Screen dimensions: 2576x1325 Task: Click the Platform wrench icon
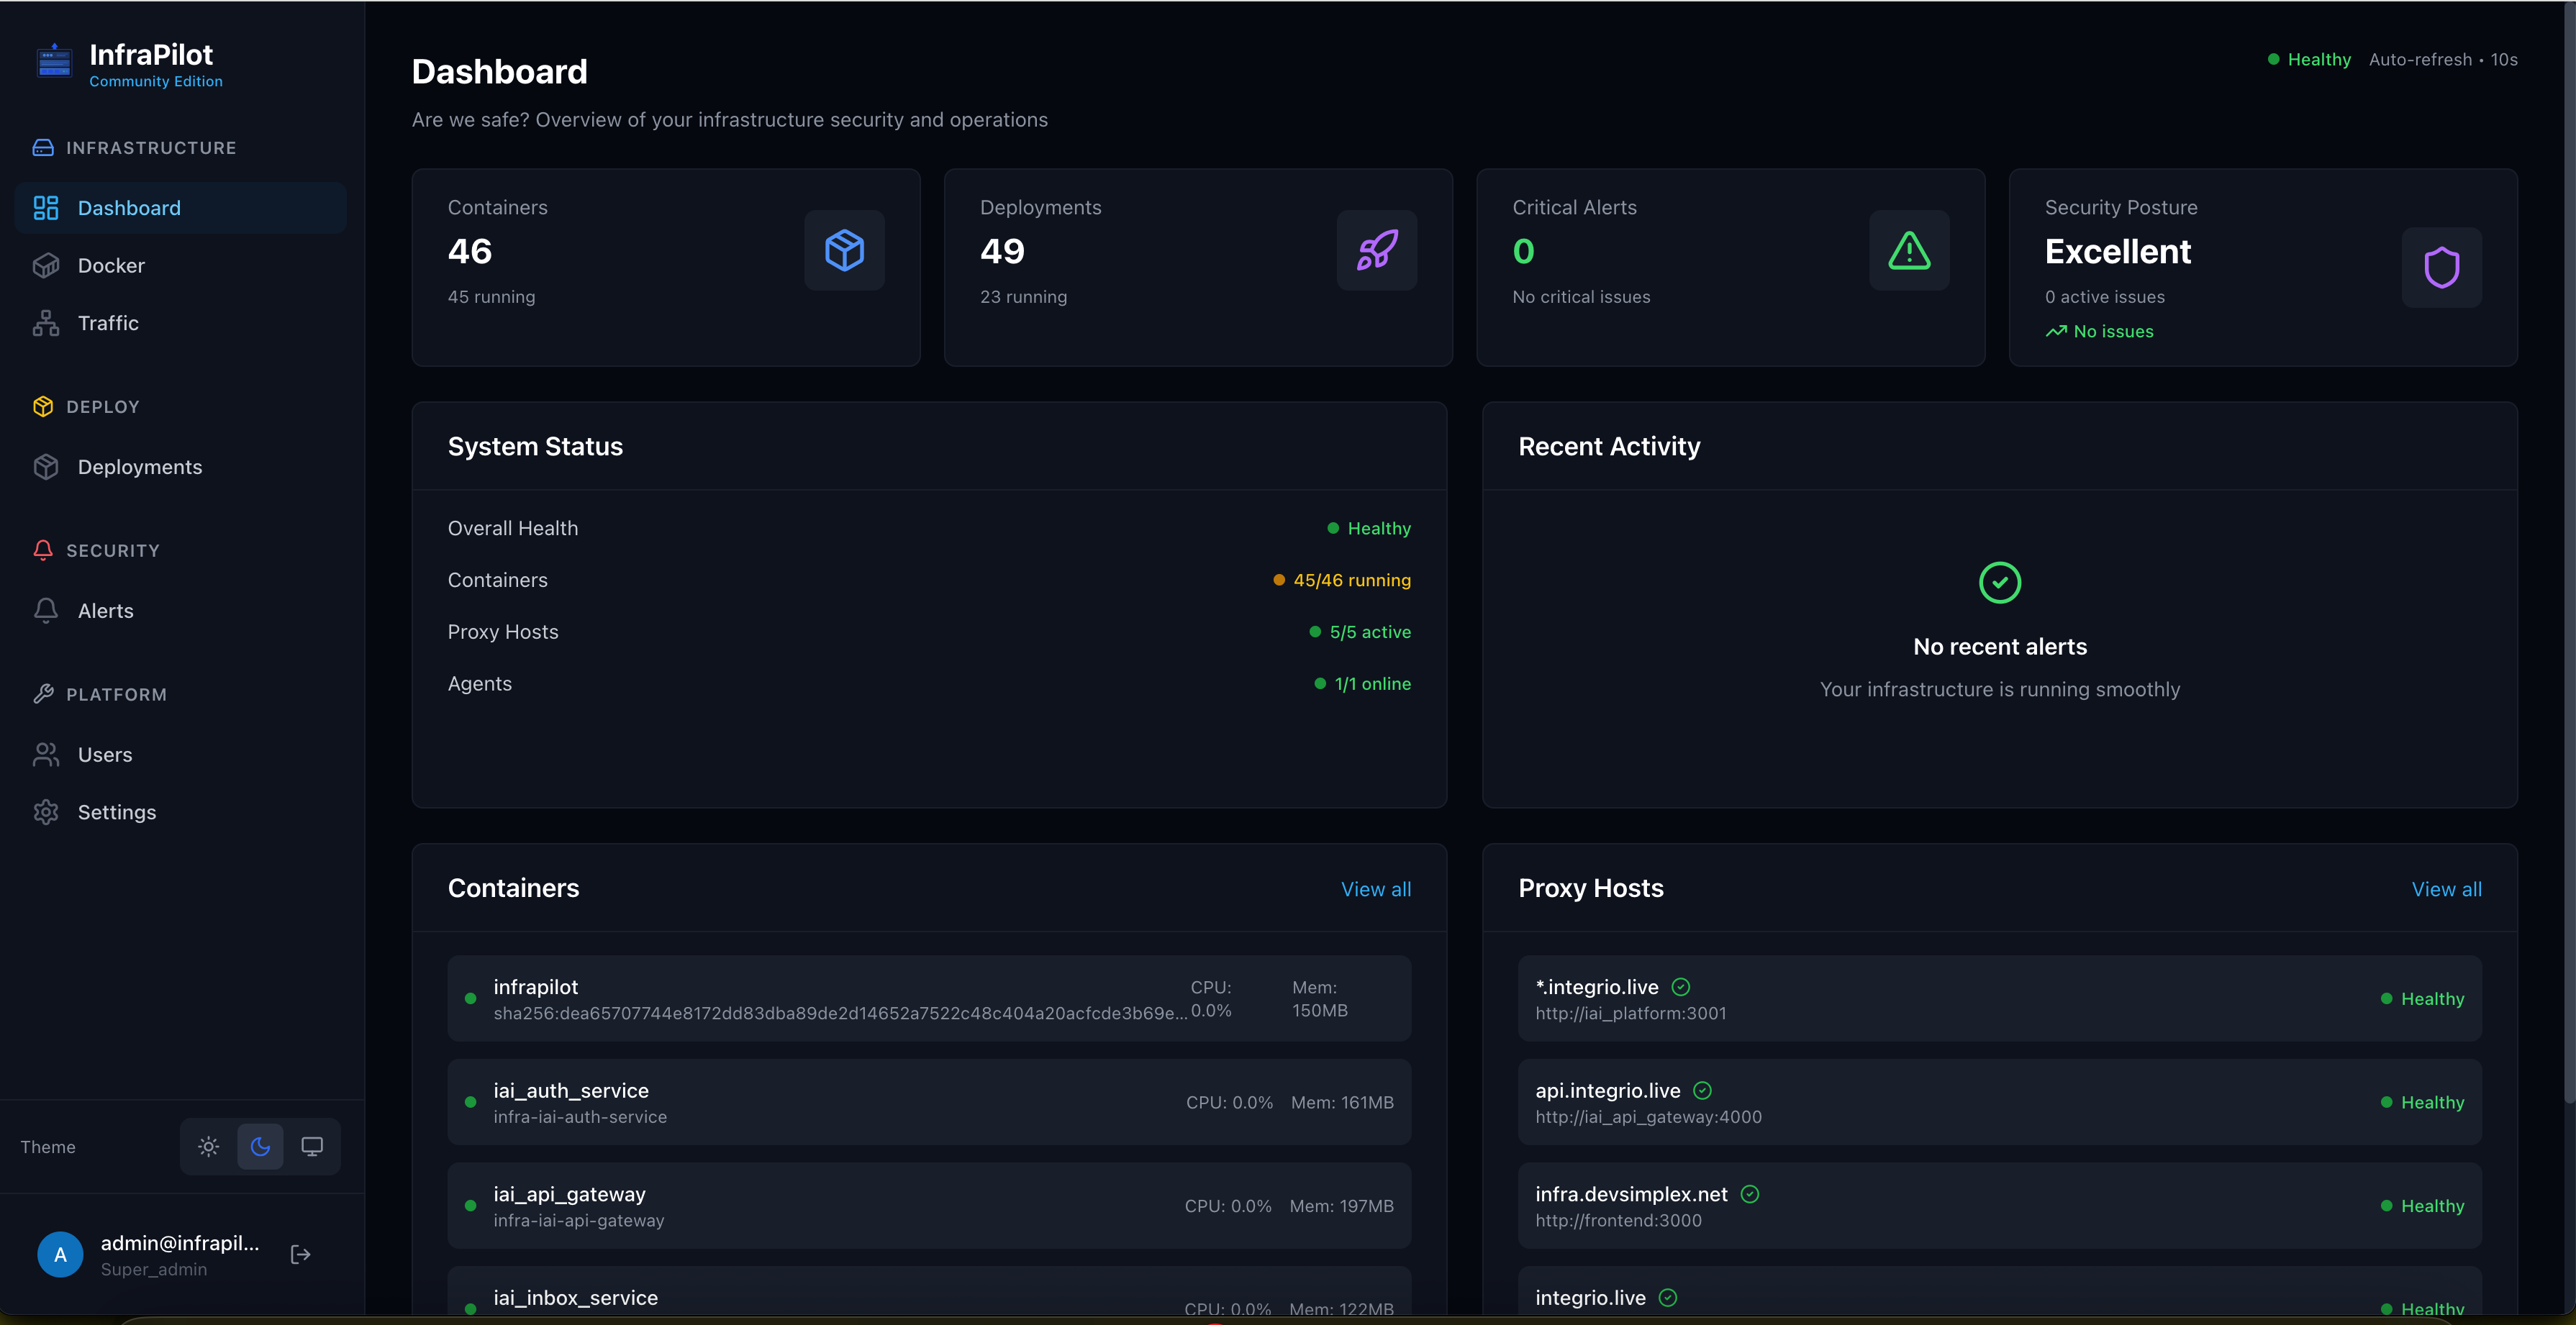pyautogui.click(x=43, y=694)
